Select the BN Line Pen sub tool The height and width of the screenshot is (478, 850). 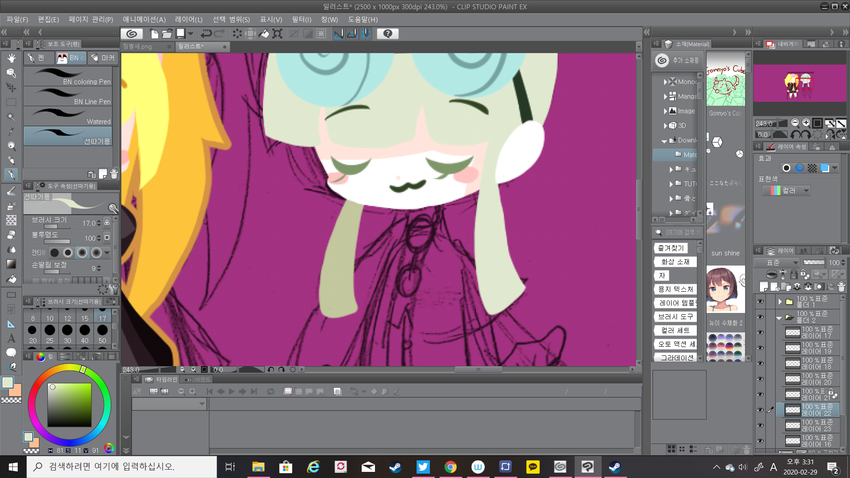coord(68,97)
